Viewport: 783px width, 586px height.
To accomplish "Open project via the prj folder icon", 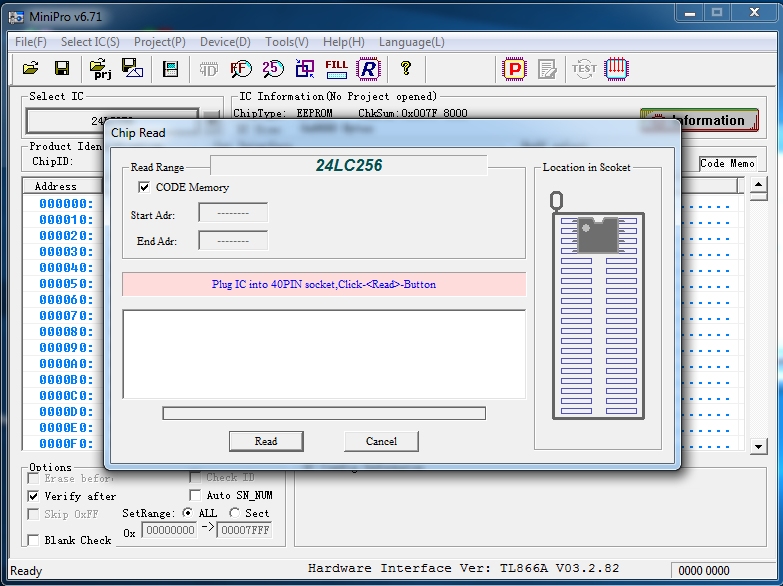I will (100, 68).
